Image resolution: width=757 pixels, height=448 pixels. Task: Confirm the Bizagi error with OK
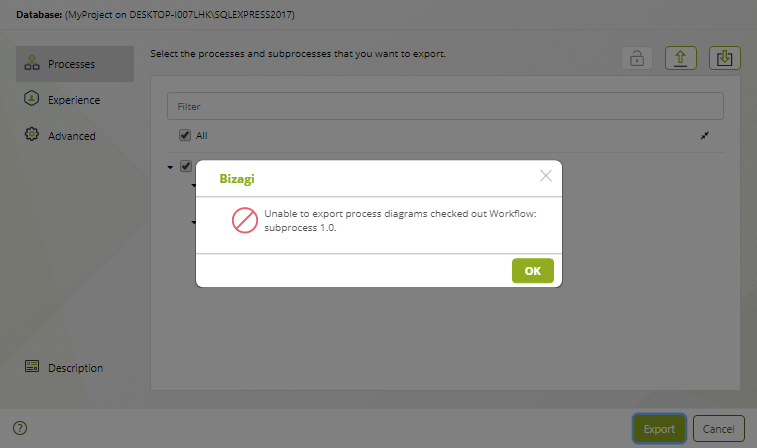pyautogui.click(x=533, y=271)
